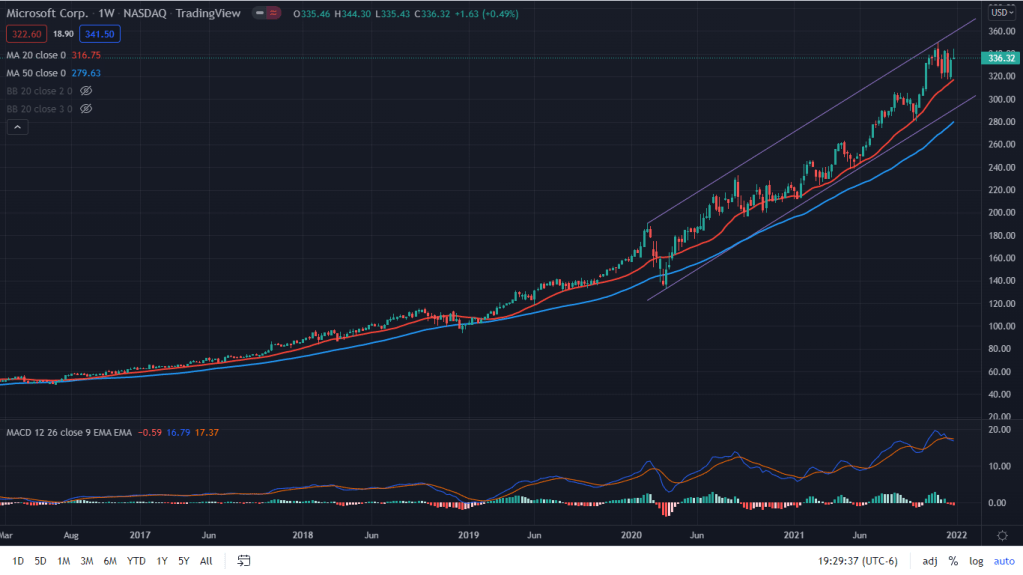The width and height of the screenshot is (1023, 575).
Task: Toggle adj dividend adjustment
Action: click(929, 561)
